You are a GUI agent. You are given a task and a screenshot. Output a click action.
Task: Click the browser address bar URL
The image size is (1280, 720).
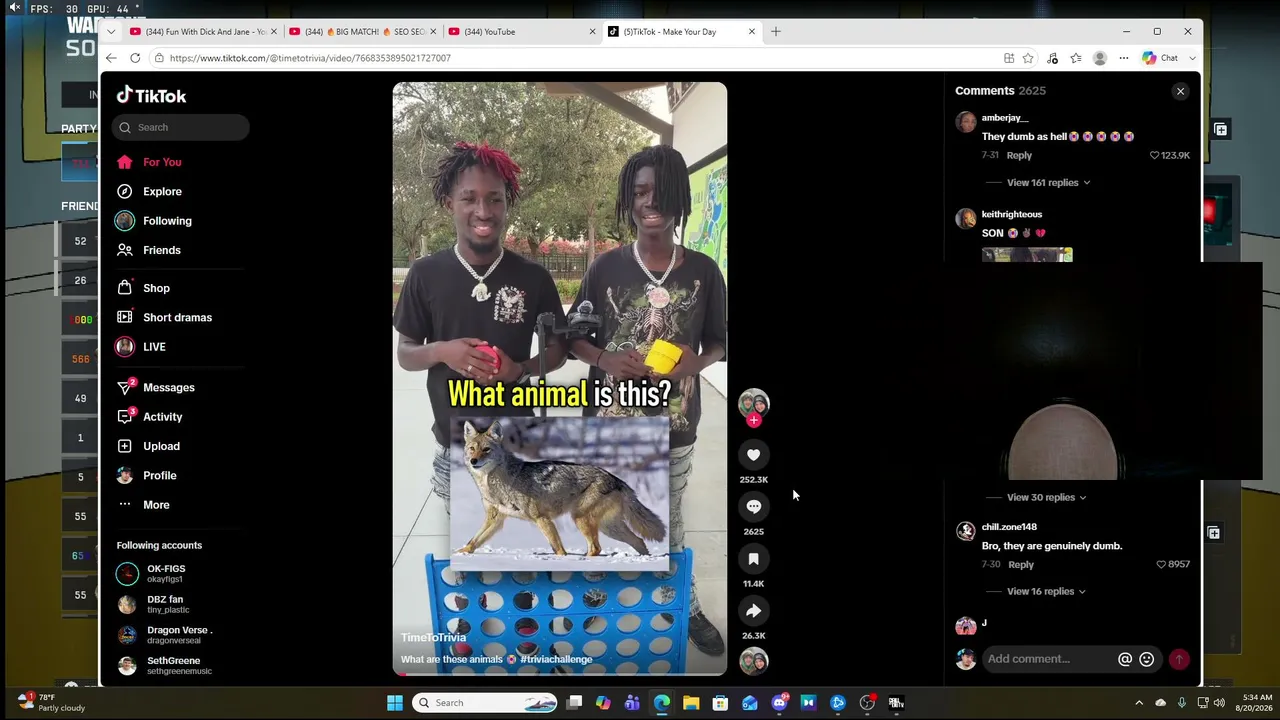click(310, 58)
